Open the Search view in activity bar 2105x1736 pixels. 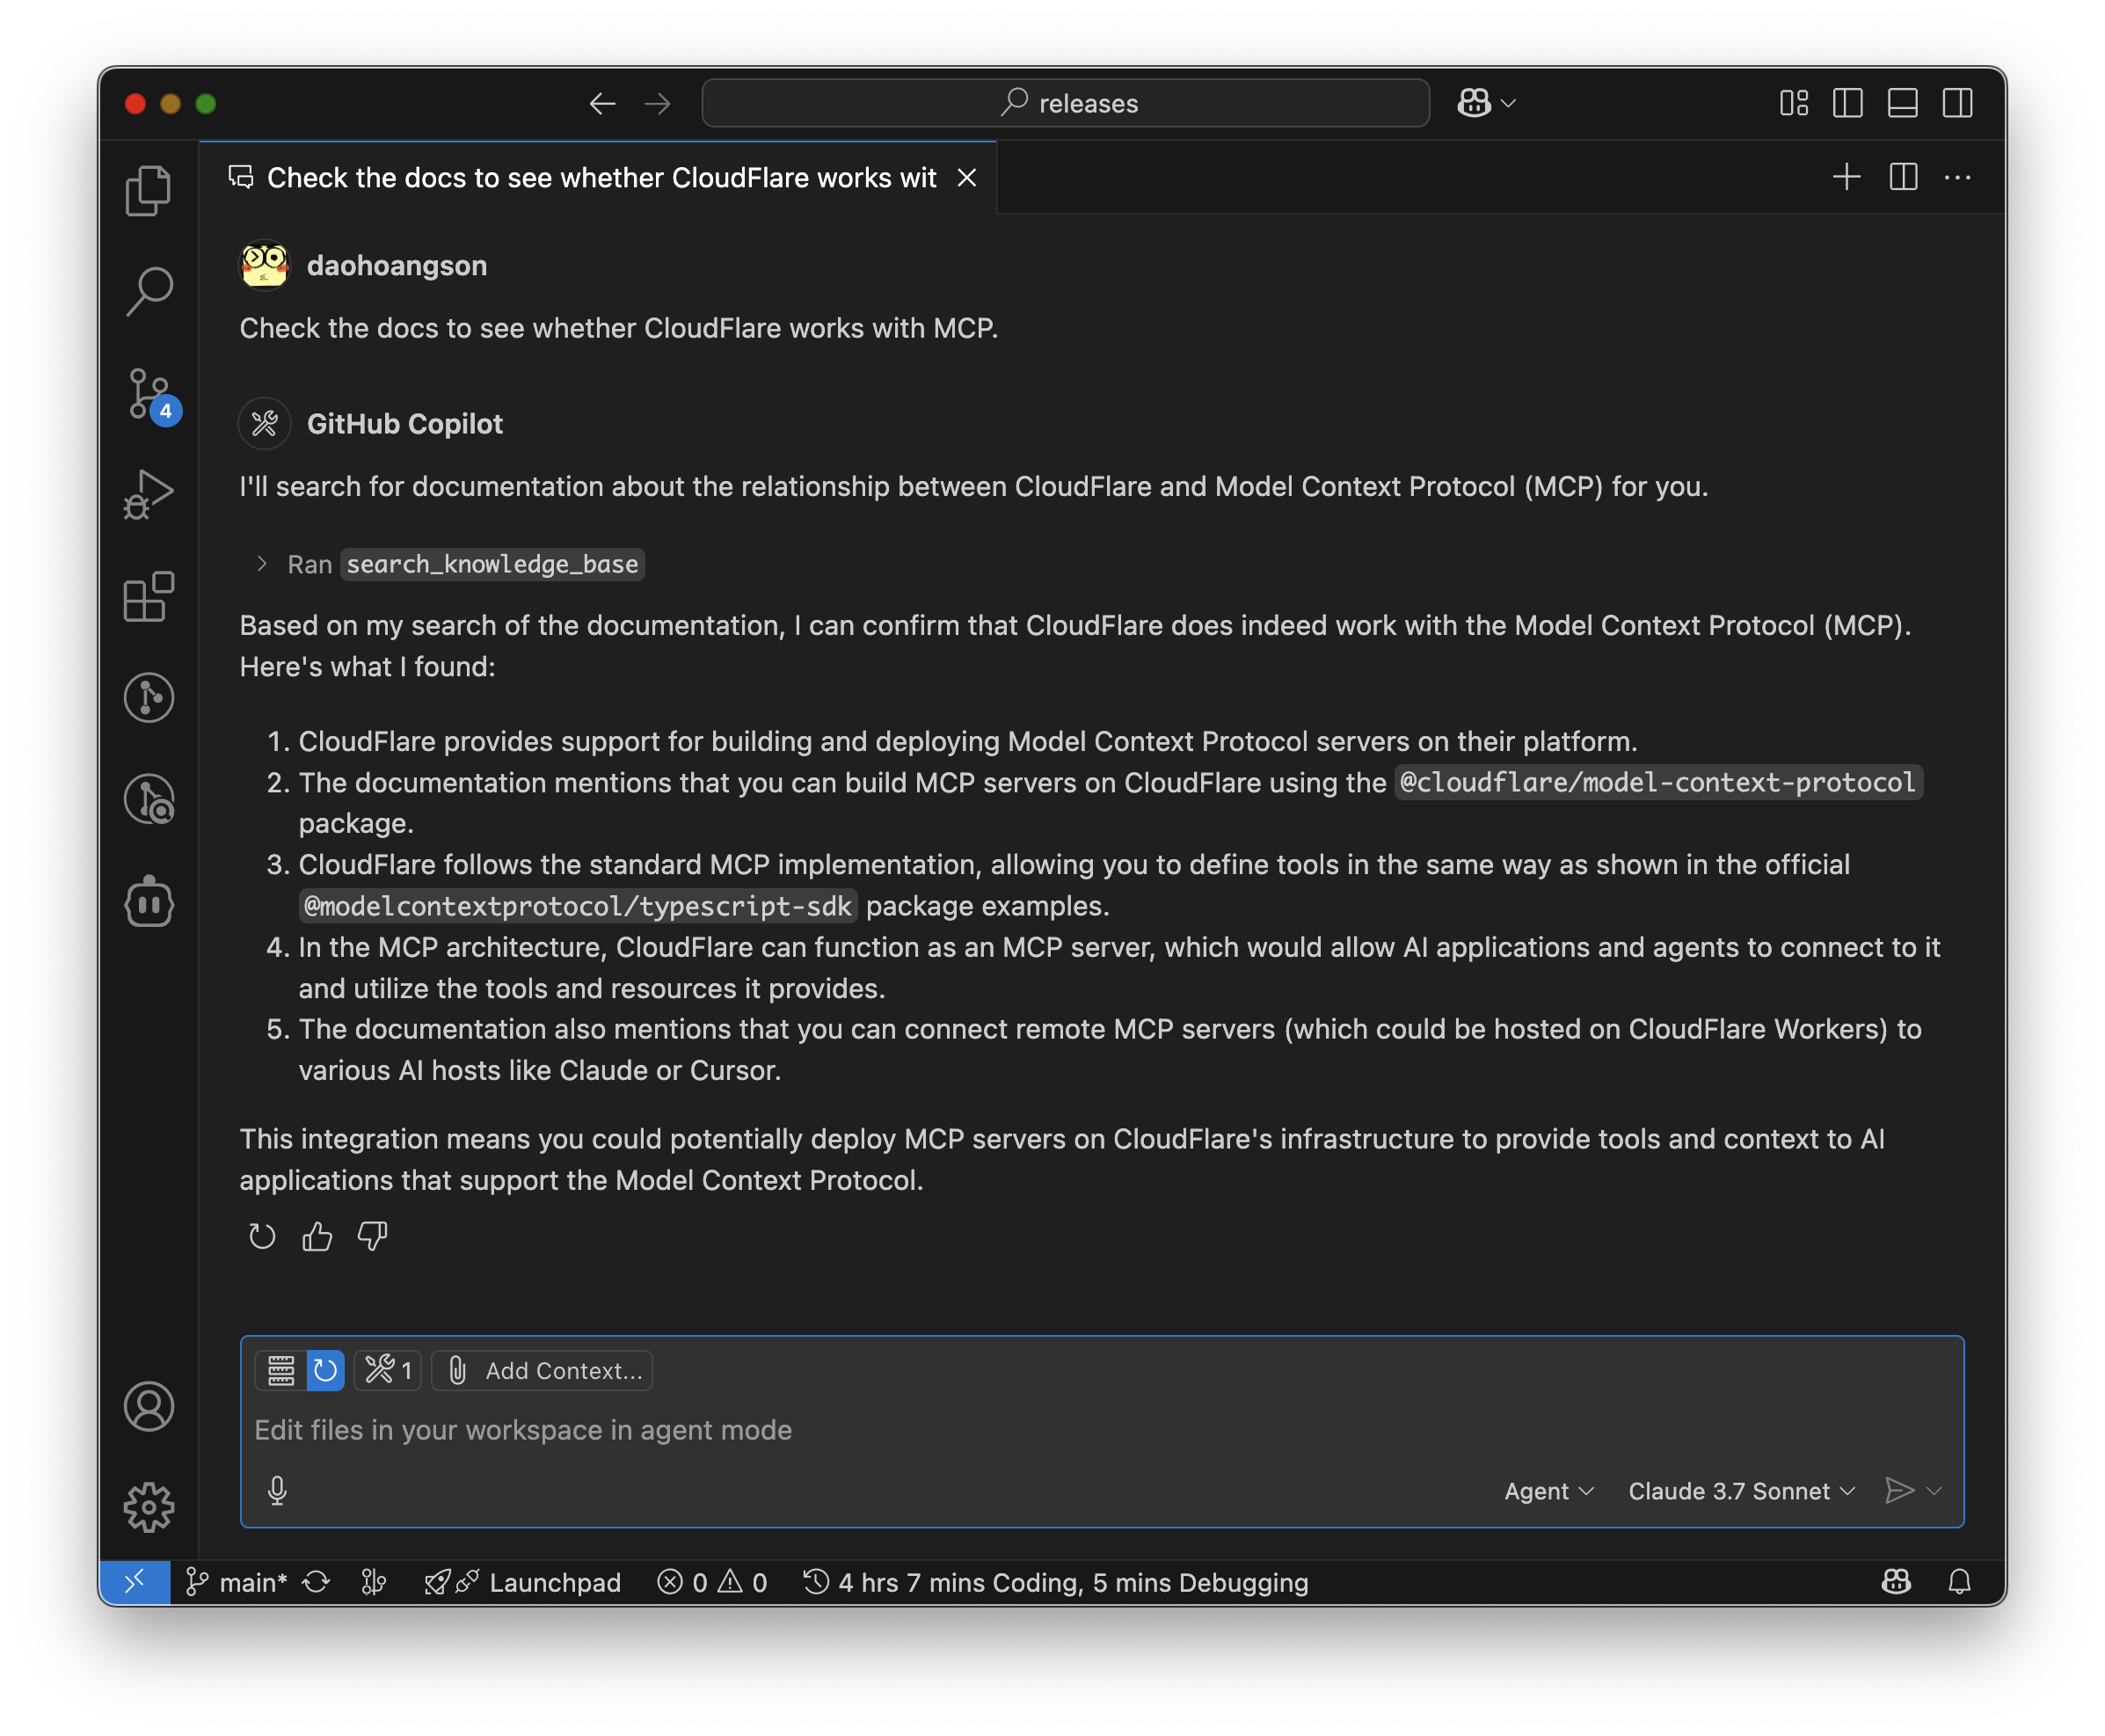pos(150,291)
